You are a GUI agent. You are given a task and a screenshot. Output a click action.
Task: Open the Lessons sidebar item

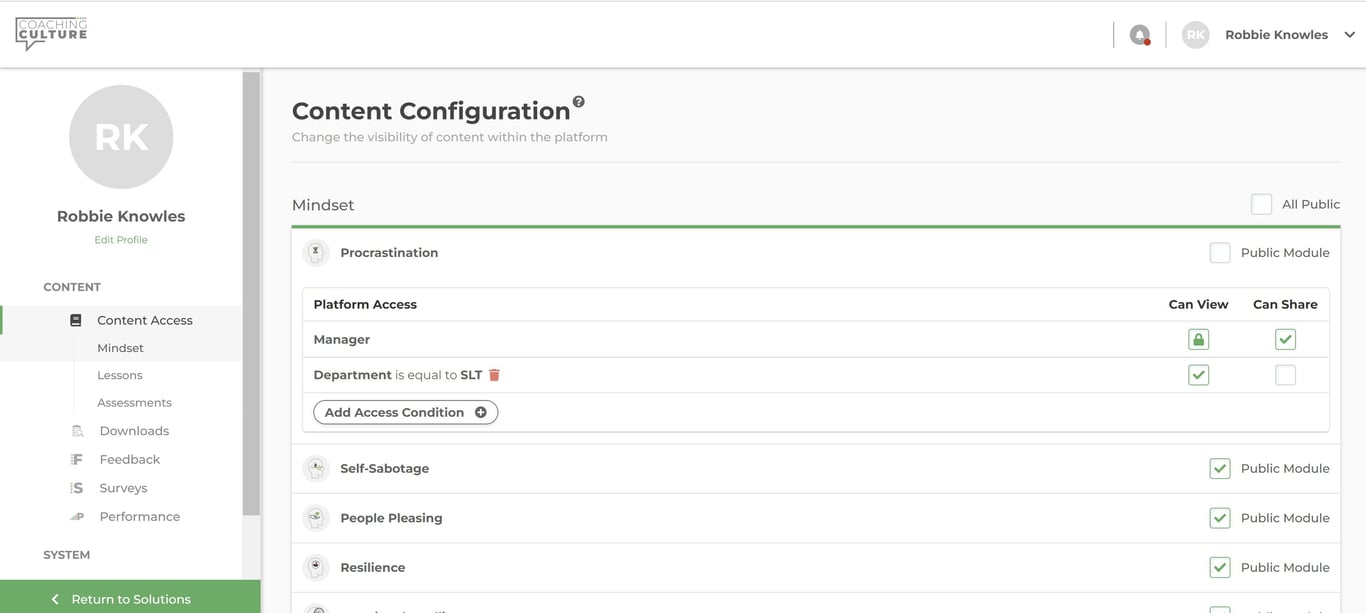[x=120, y=375]
